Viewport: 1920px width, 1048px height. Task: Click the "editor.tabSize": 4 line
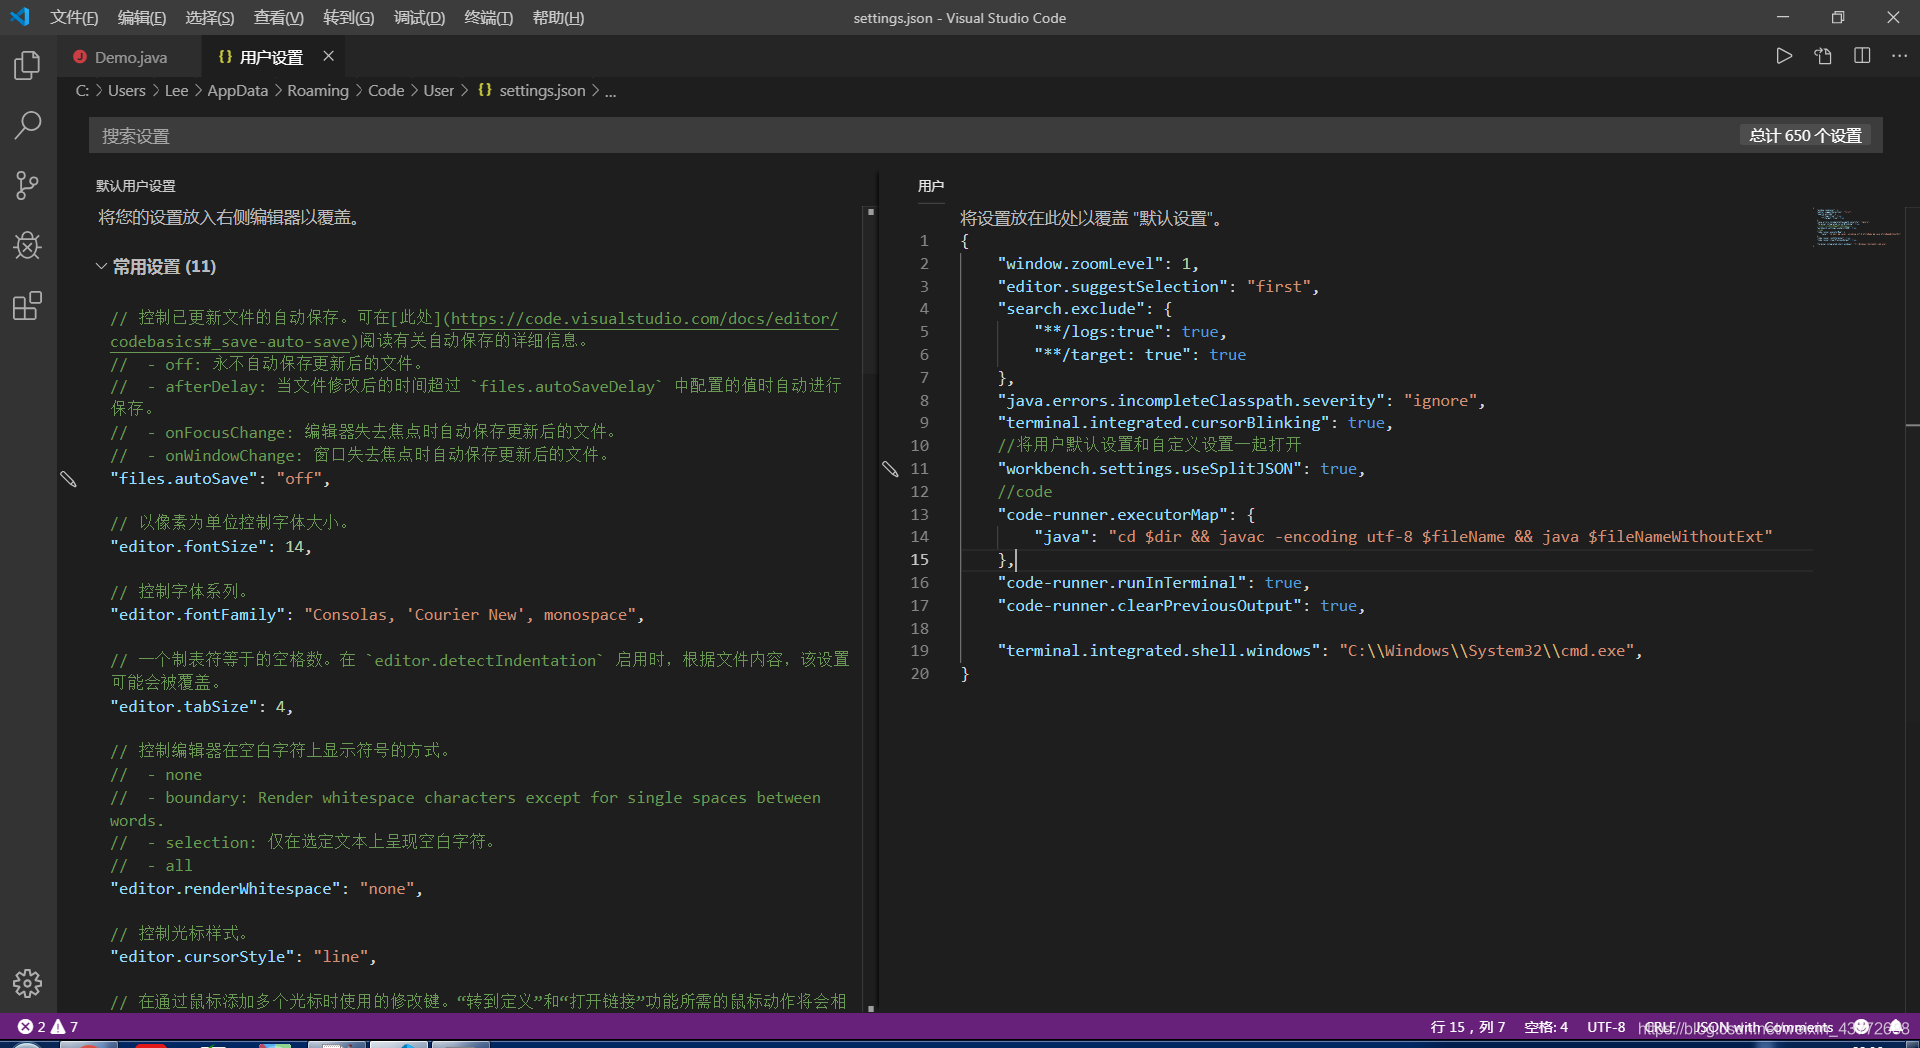(x=202, y=707)
